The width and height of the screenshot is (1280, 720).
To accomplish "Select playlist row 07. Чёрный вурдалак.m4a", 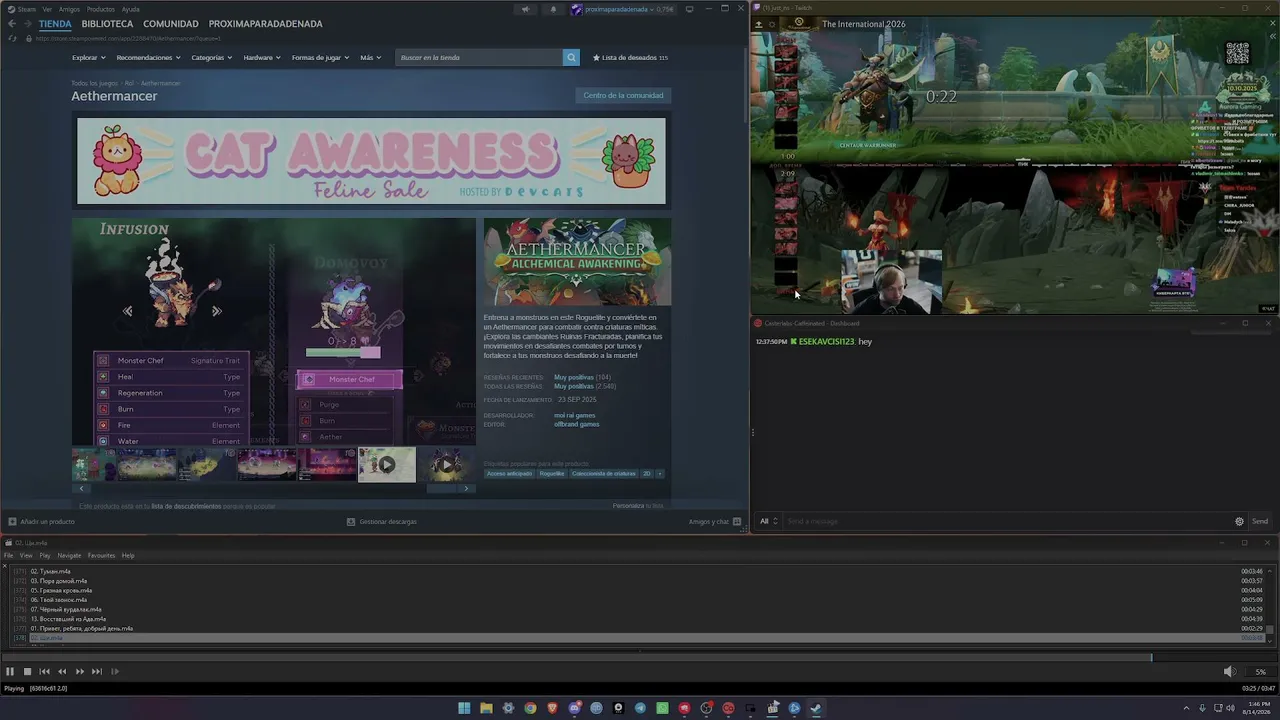I will (640, 609).
